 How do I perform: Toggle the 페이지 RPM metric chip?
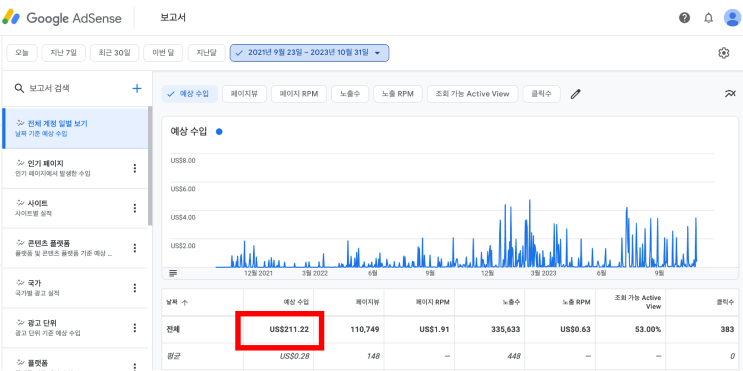(299, 94)
